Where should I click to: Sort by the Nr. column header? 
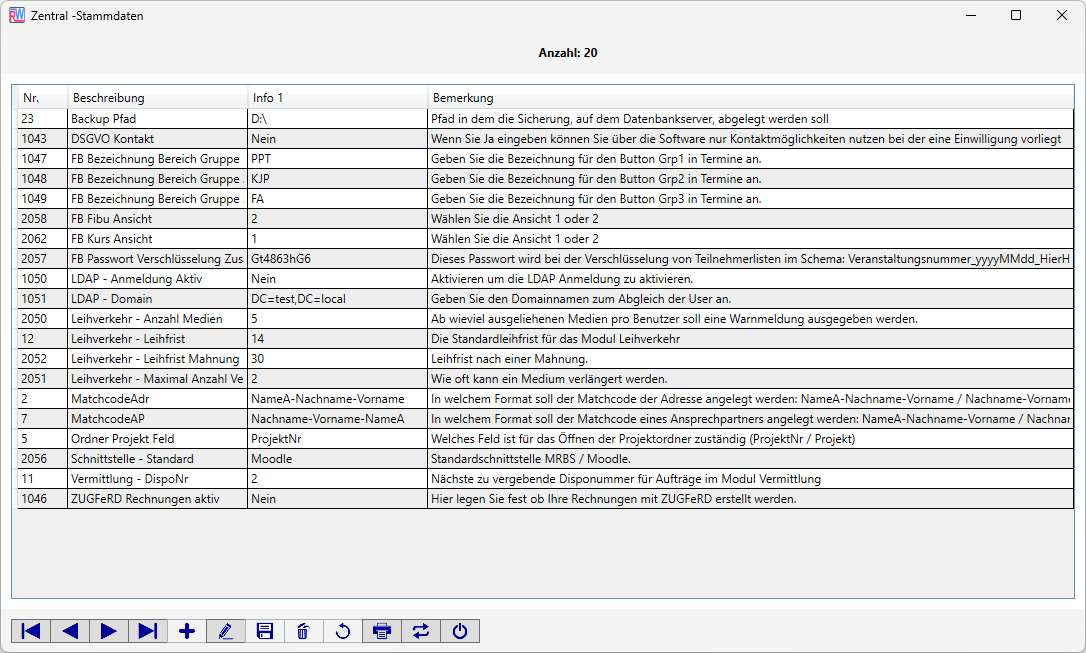click(x=42, y=98)
